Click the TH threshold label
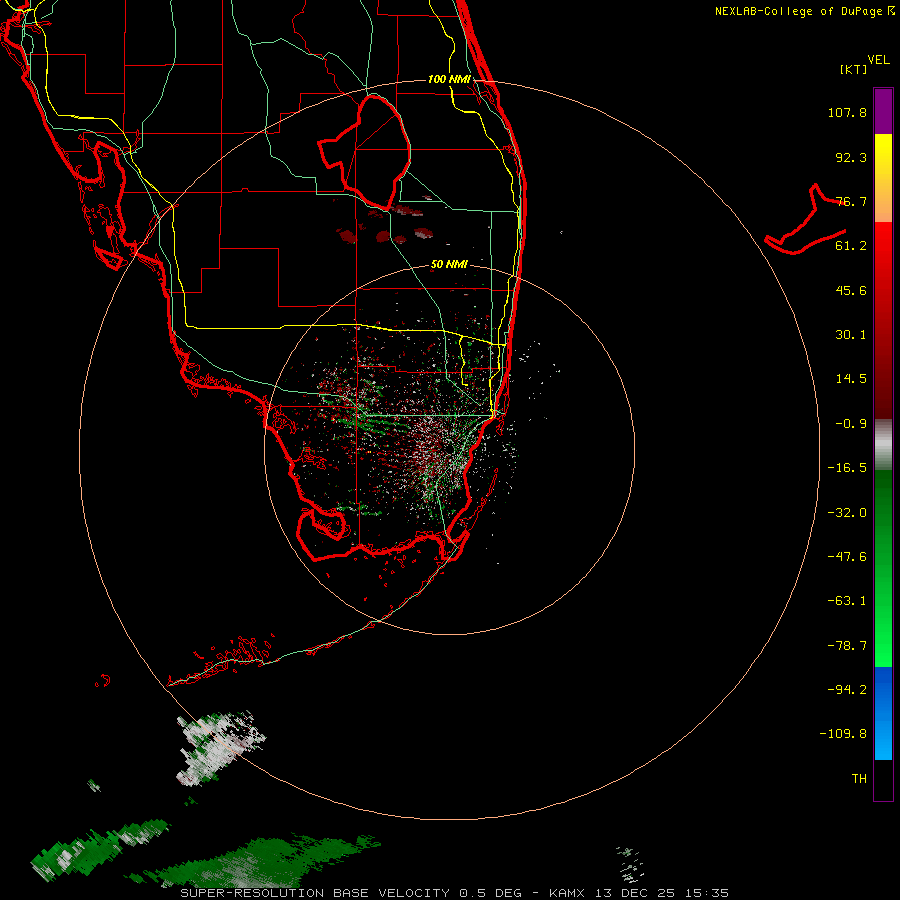 (859, 779)
